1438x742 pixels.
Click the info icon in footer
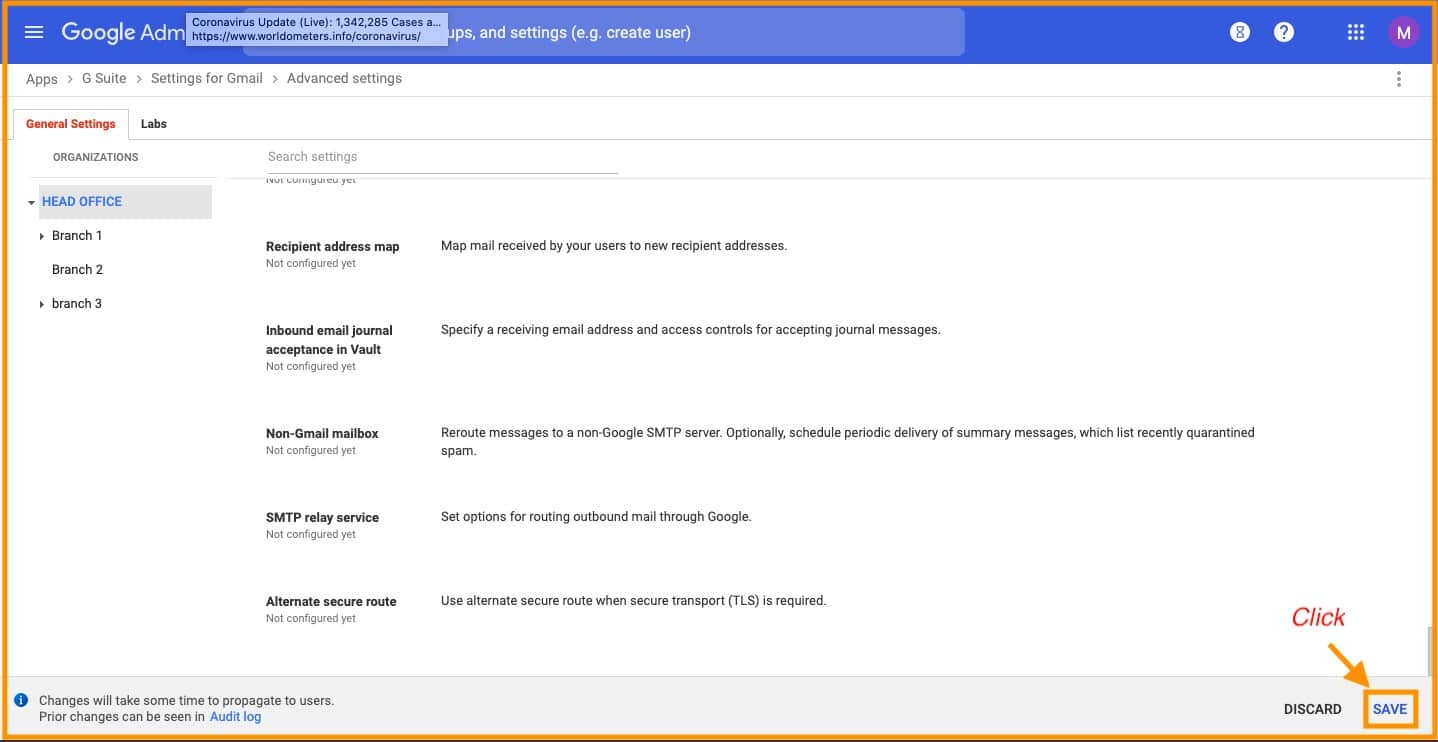(x=21, y=700)
